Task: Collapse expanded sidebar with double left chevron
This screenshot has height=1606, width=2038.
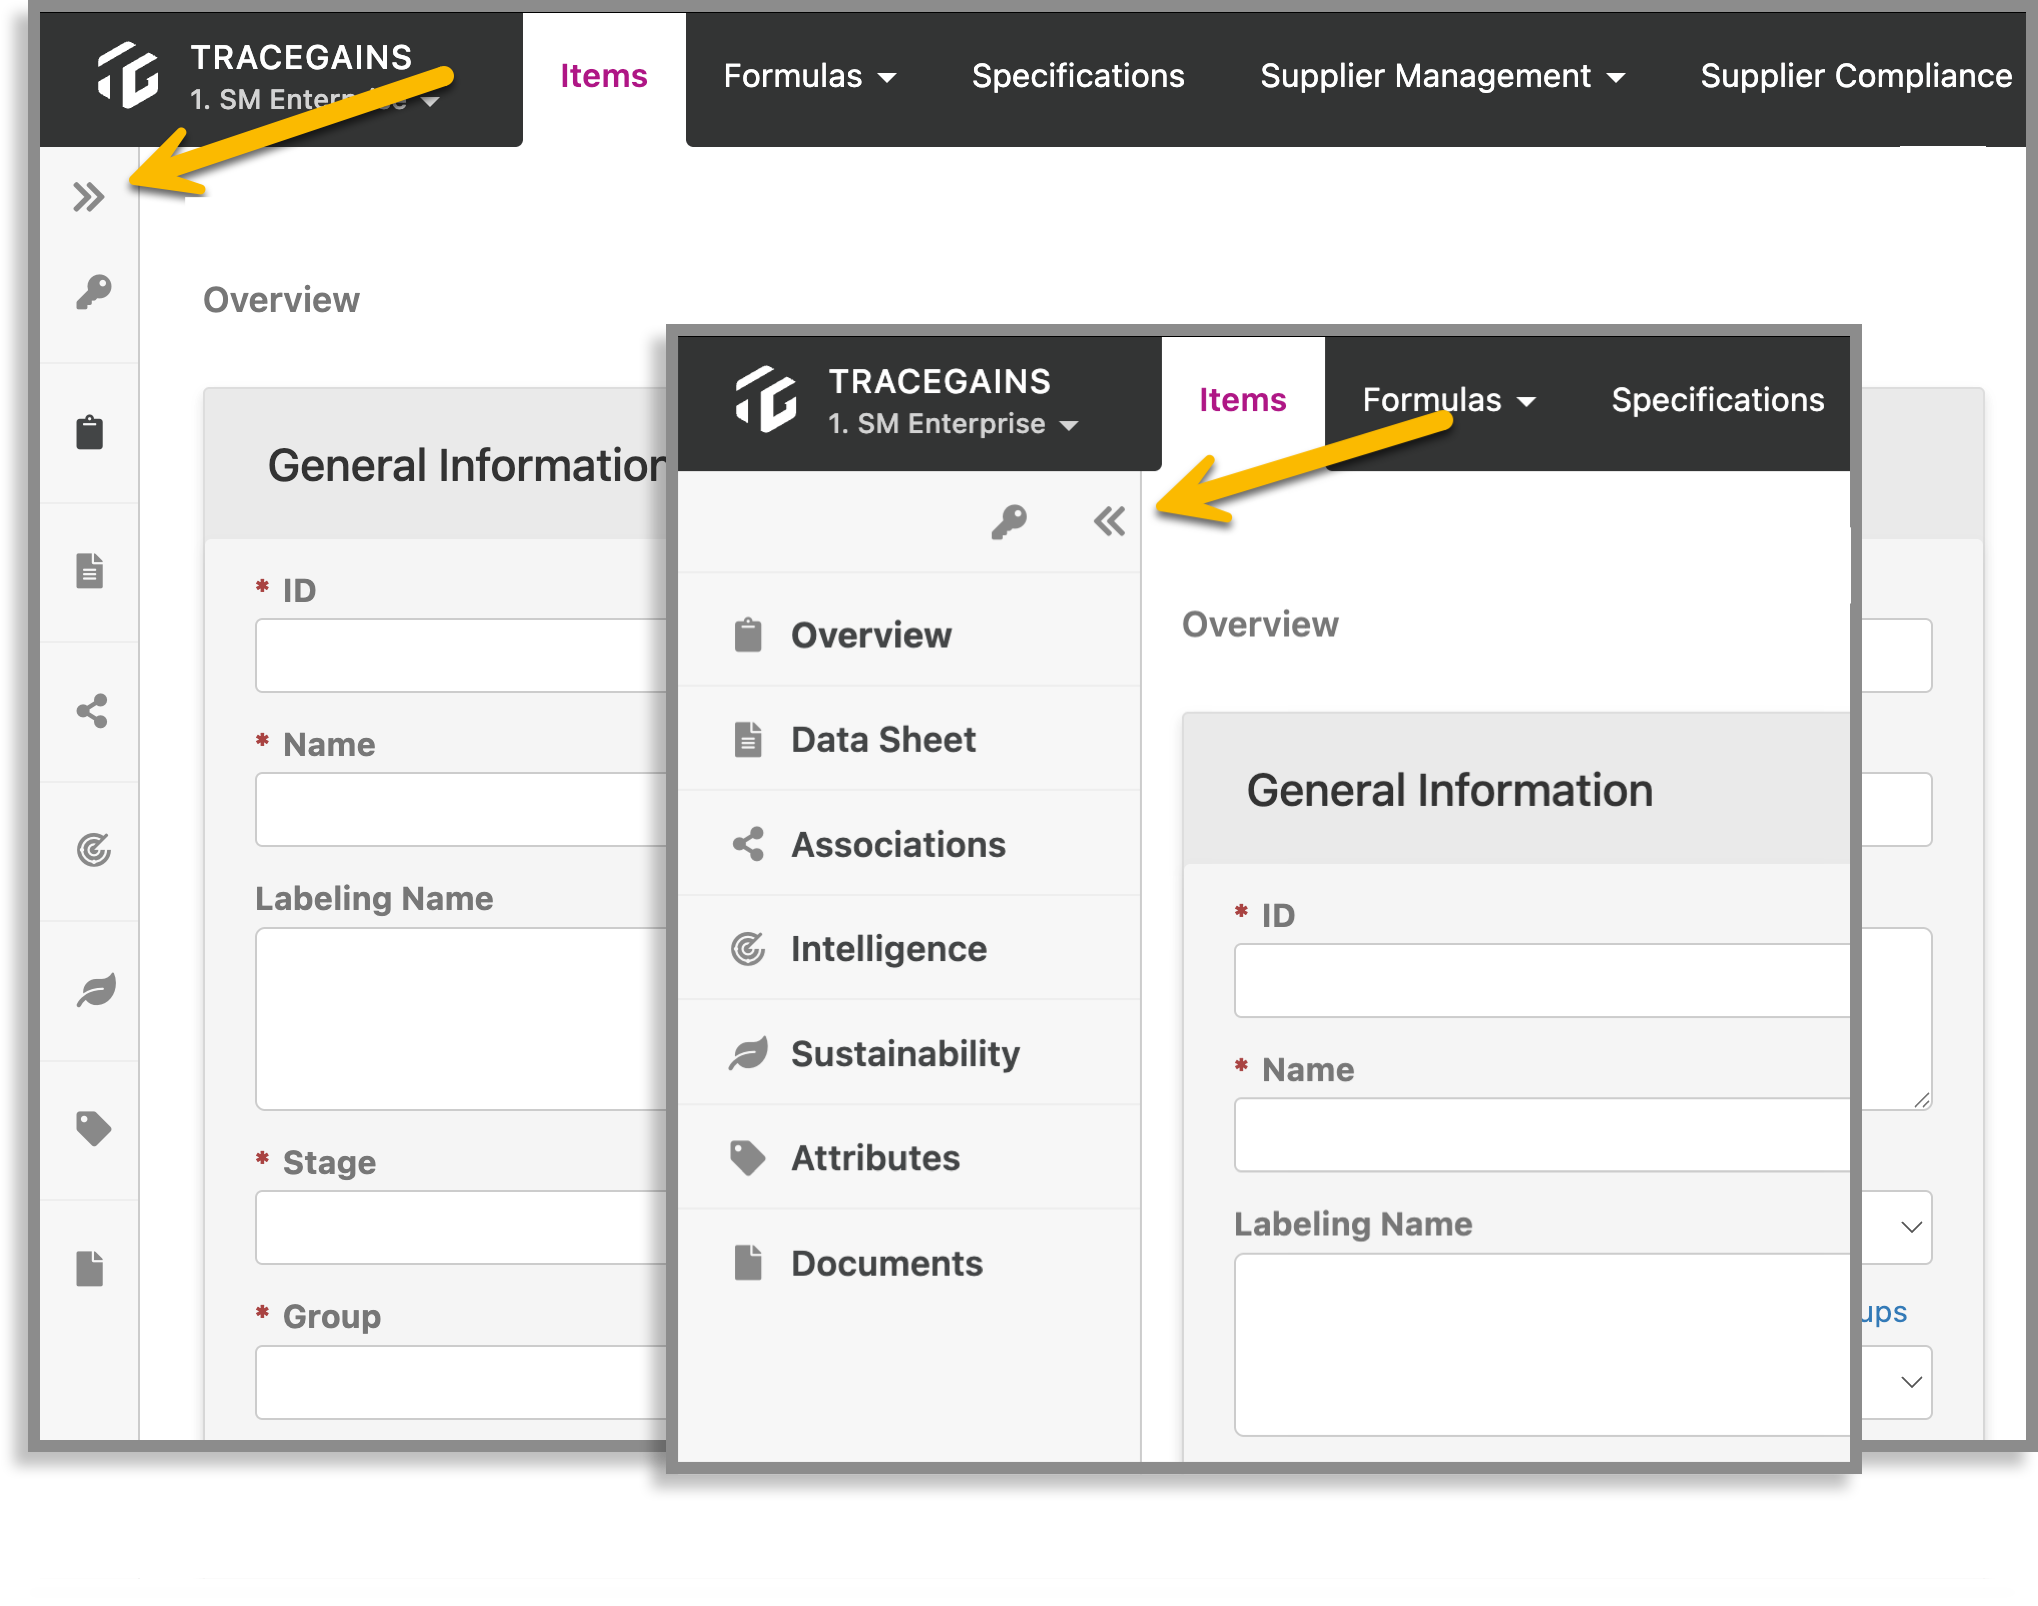Action: 1109,521
